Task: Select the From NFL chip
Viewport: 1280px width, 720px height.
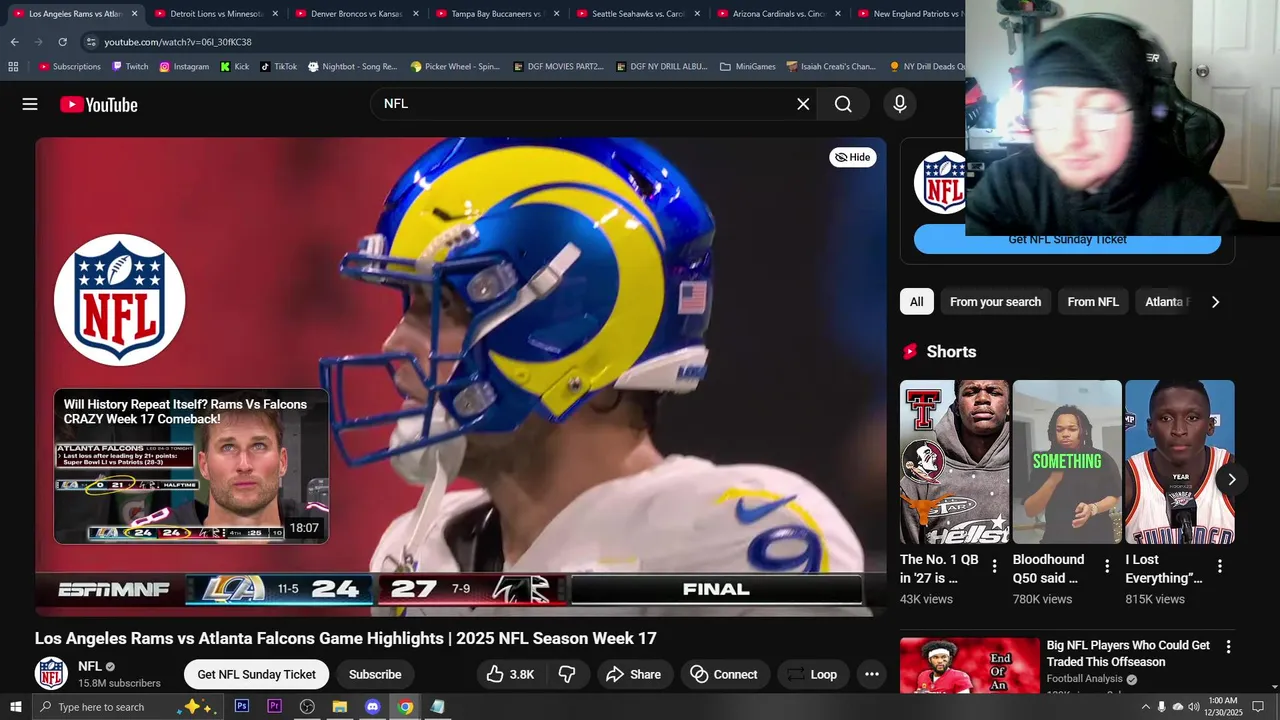Action: pyautogui.click(x=1093, y=302)
